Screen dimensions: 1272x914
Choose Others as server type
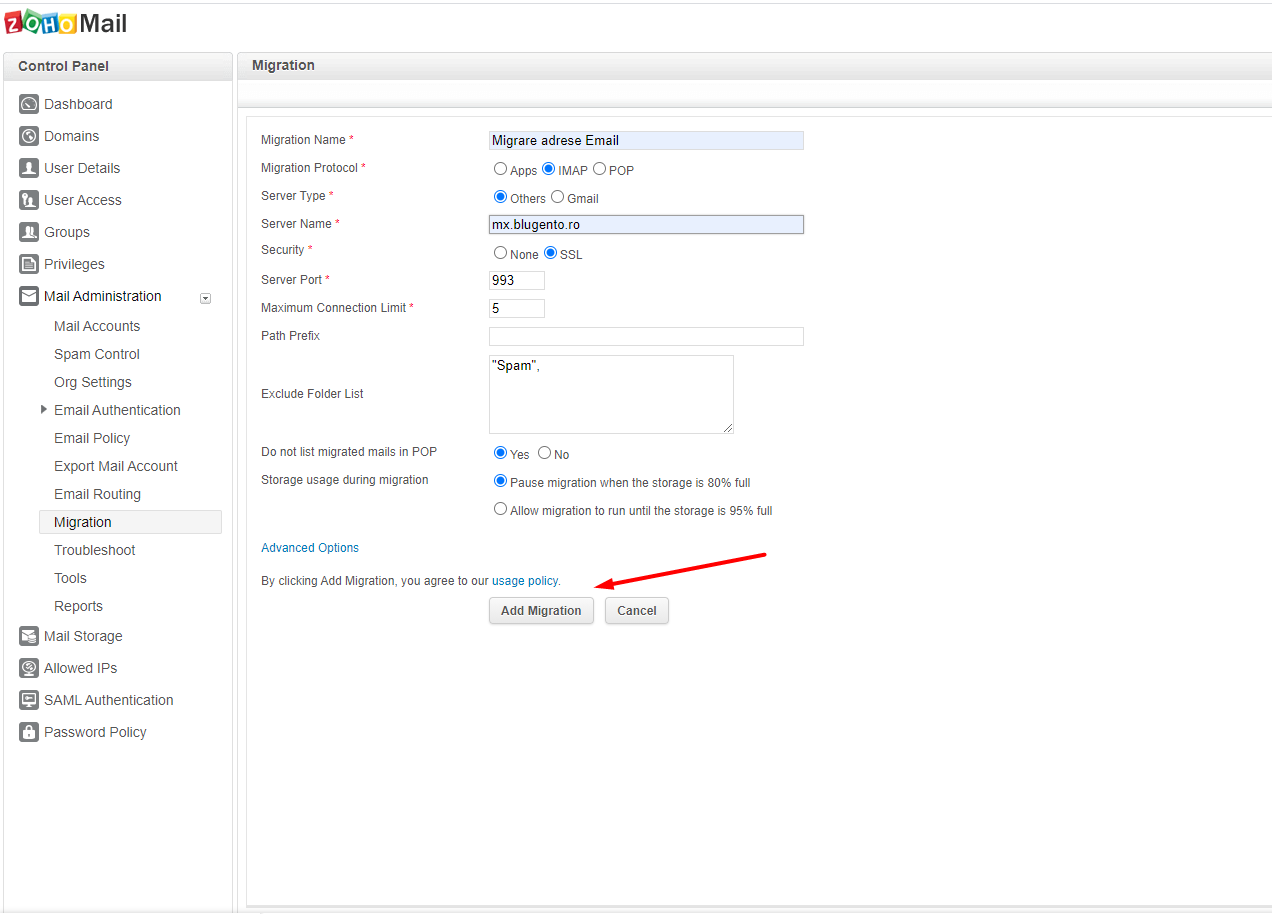pos(500,197)
